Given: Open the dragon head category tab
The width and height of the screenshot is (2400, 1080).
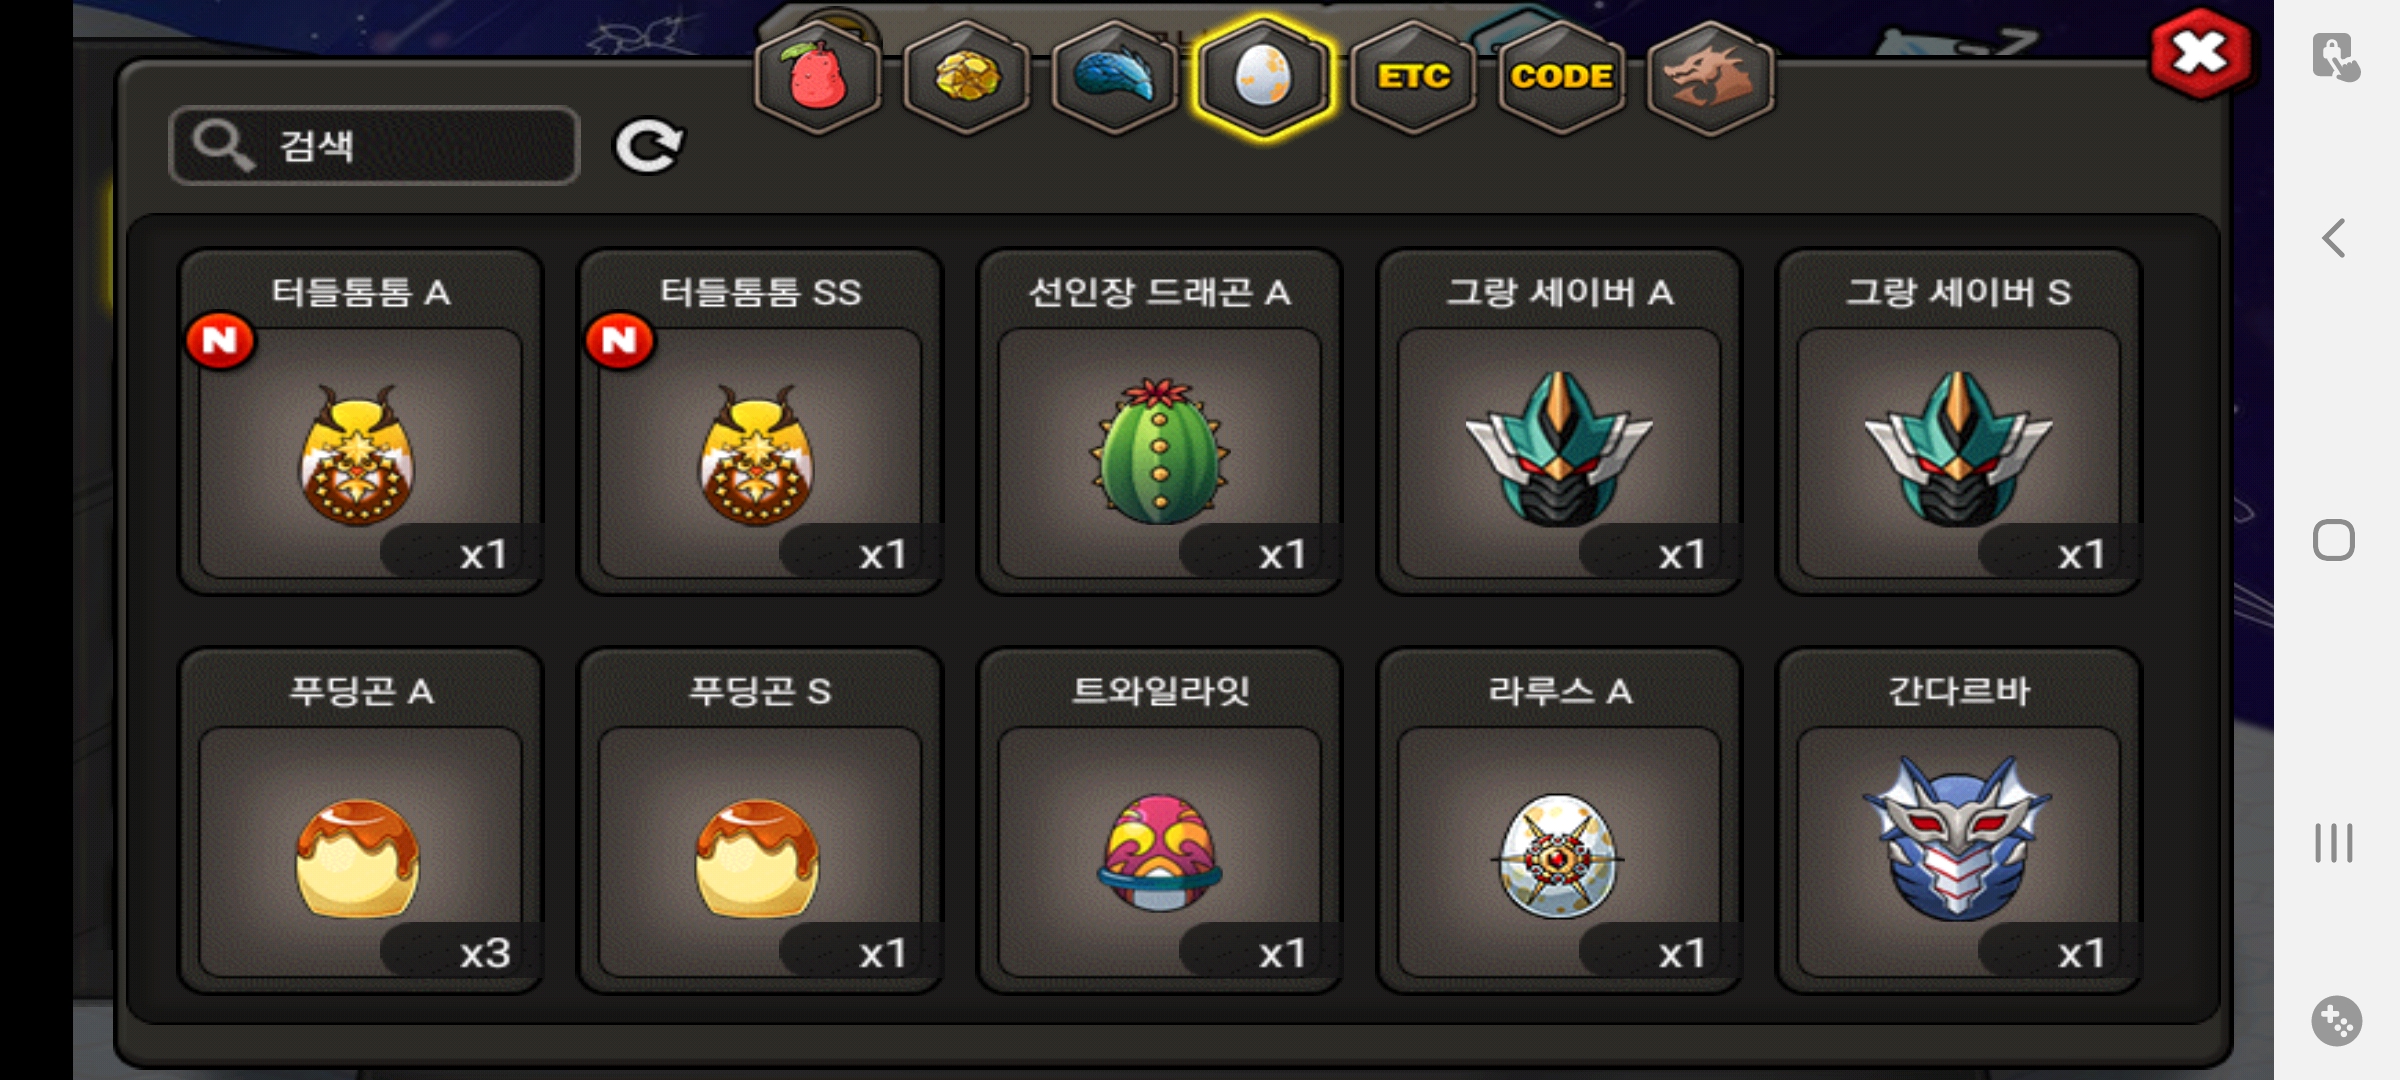Looking at the screenshot, I should coord(1710,76).
